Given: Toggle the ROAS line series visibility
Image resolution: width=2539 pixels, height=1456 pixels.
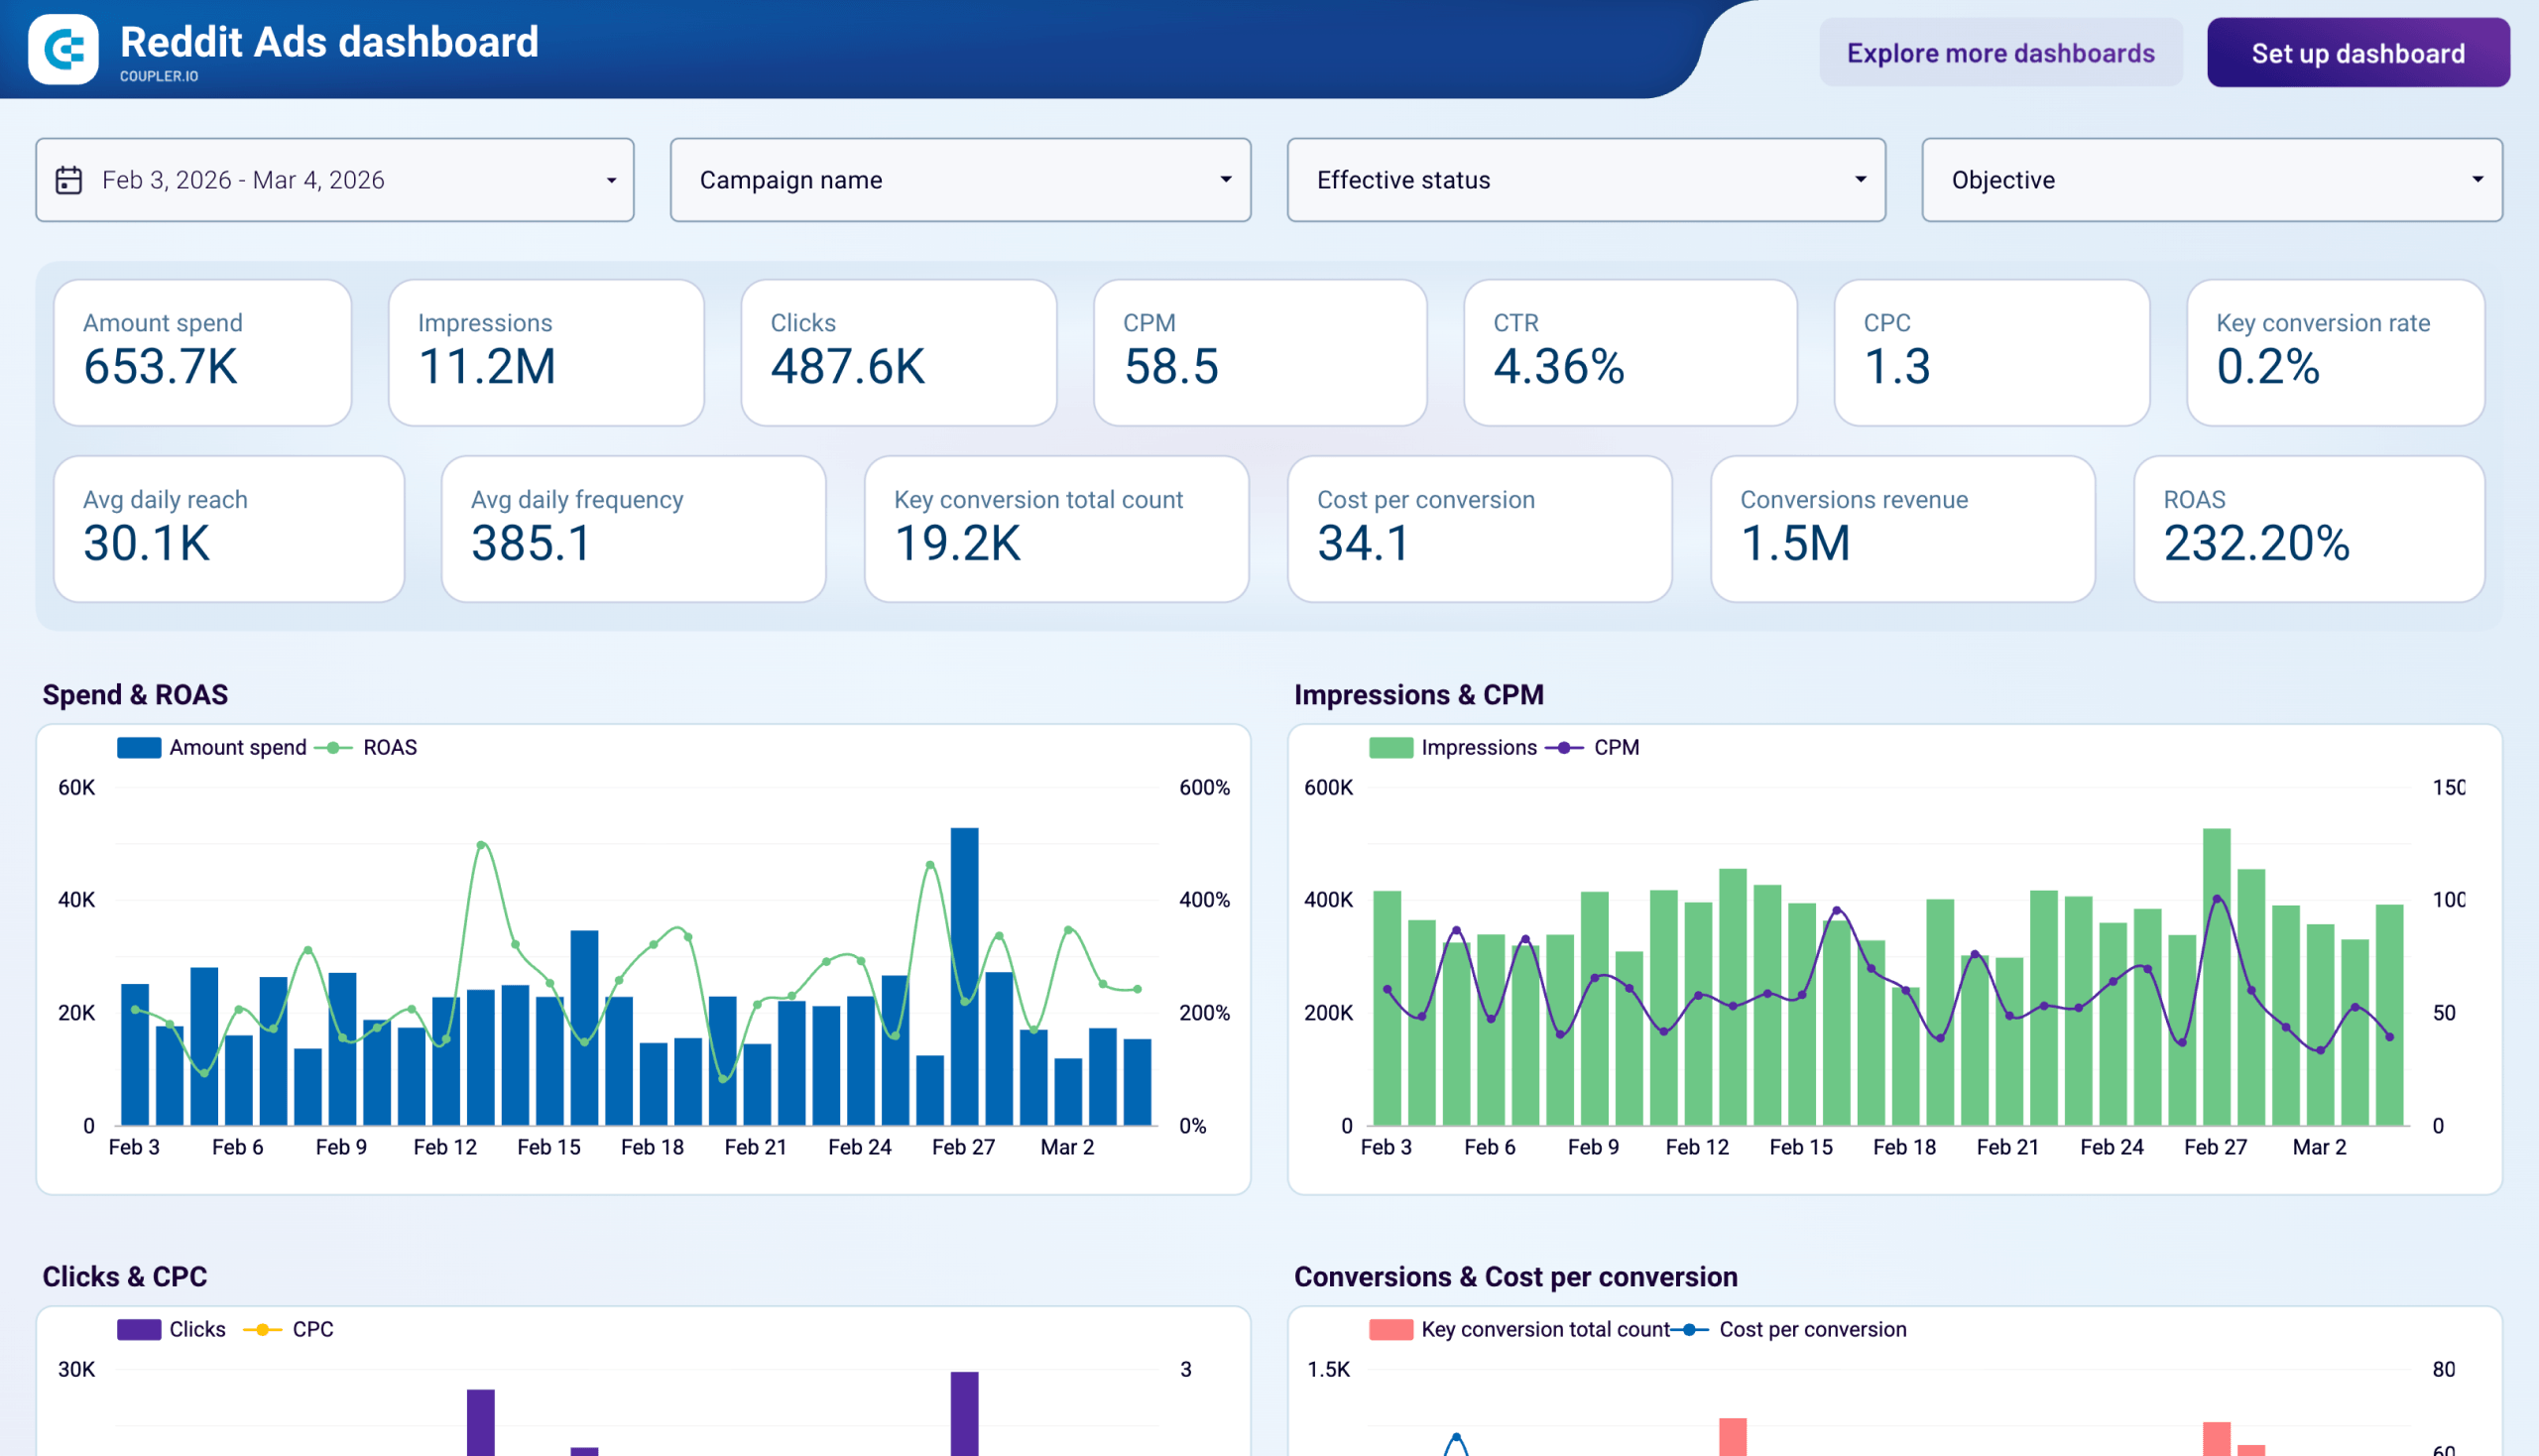Looking at the screenshot, I should (x=390, y=747).
